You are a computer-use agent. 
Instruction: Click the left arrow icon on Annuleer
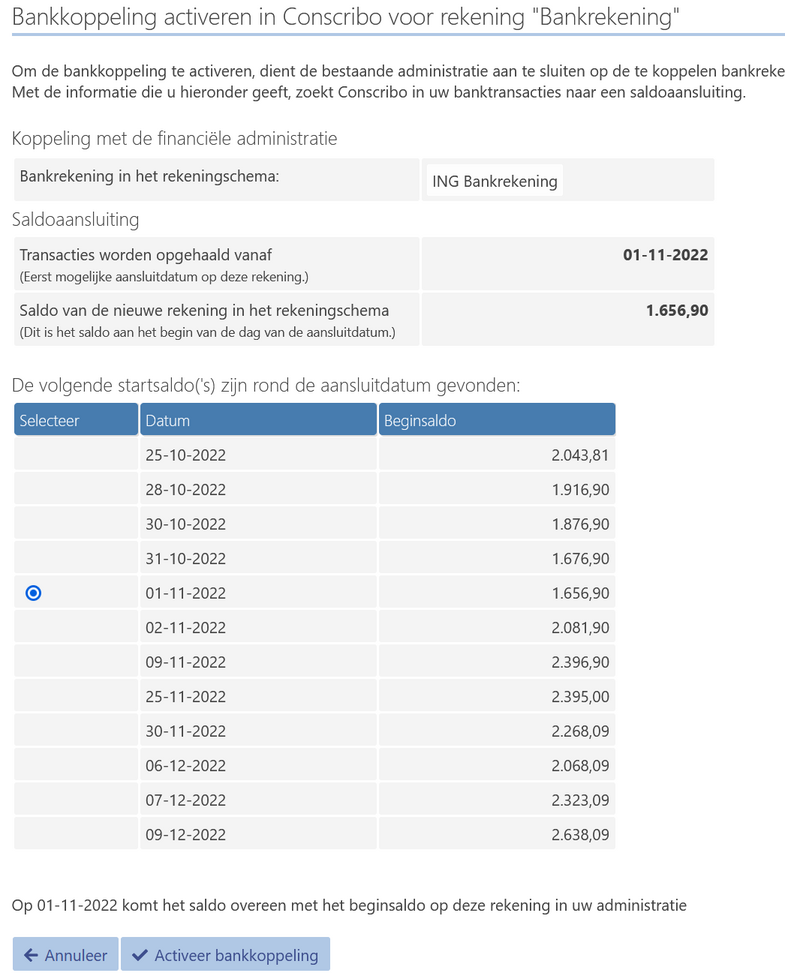click(x=31, y=955)
